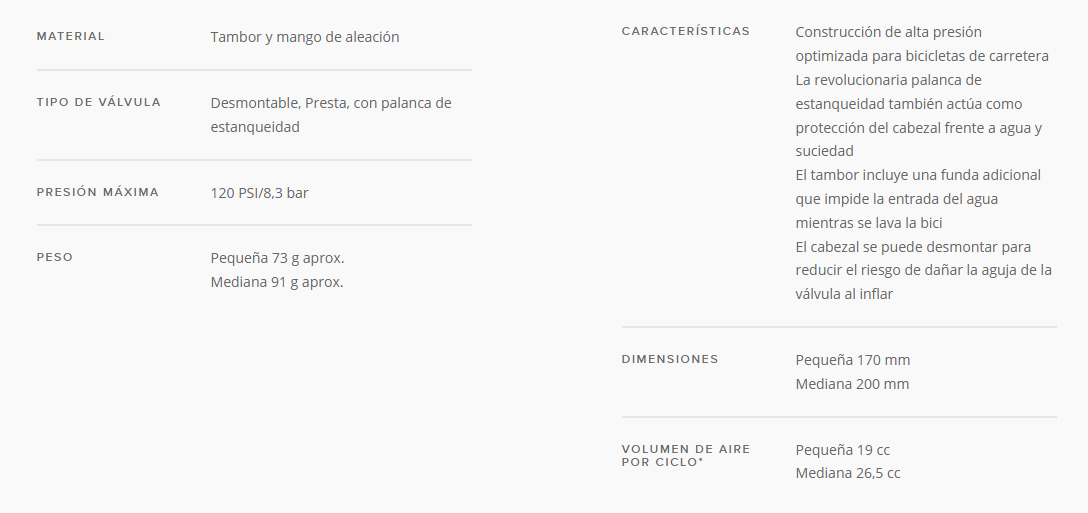
Task: Click the PRESIÓN MÁXIMA label
Action: coord(98,192)
